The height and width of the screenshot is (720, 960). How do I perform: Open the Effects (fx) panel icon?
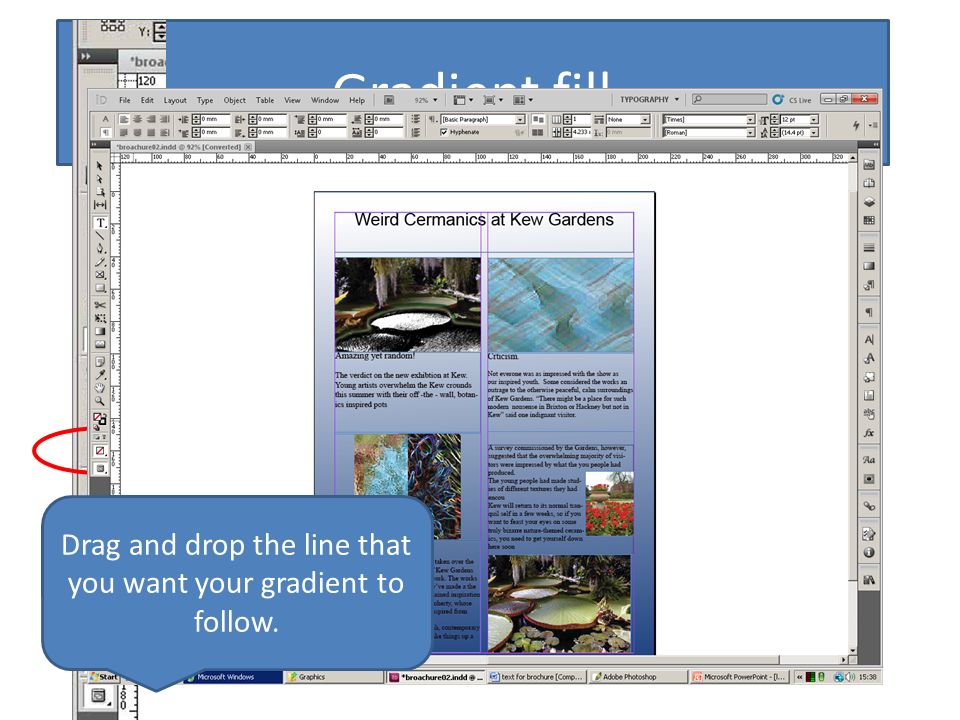pyautogui.click(x=869, y=433)
